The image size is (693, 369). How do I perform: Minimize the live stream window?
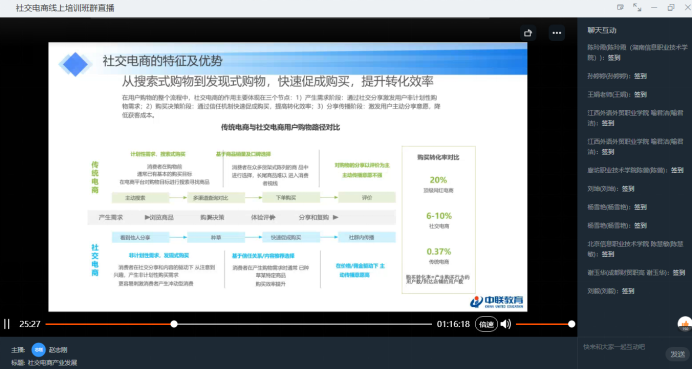654,8
